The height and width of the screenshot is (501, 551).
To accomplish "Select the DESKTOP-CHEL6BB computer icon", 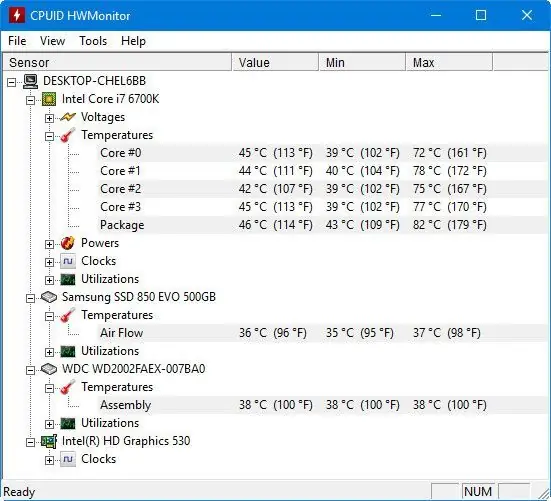I will [x=31, y=82].
